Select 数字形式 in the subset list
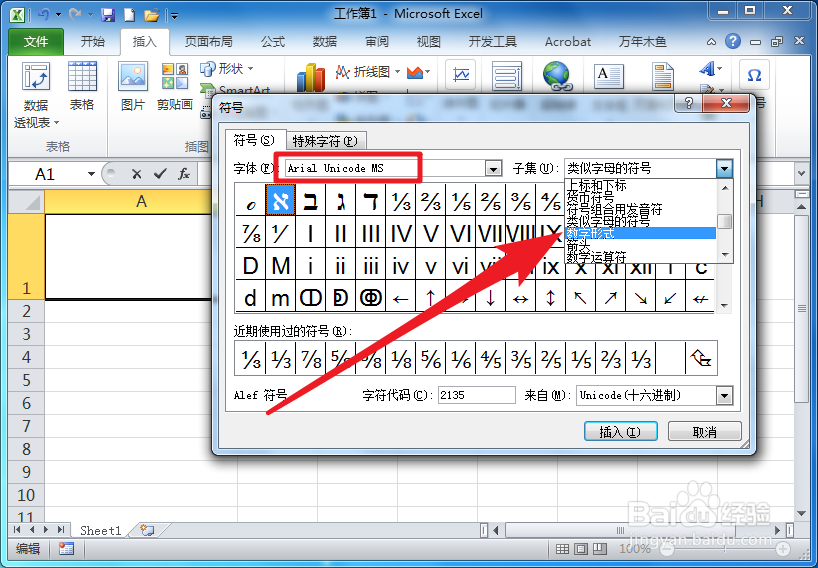This screenshot has width=818, height=568. [x=640, y=233]
